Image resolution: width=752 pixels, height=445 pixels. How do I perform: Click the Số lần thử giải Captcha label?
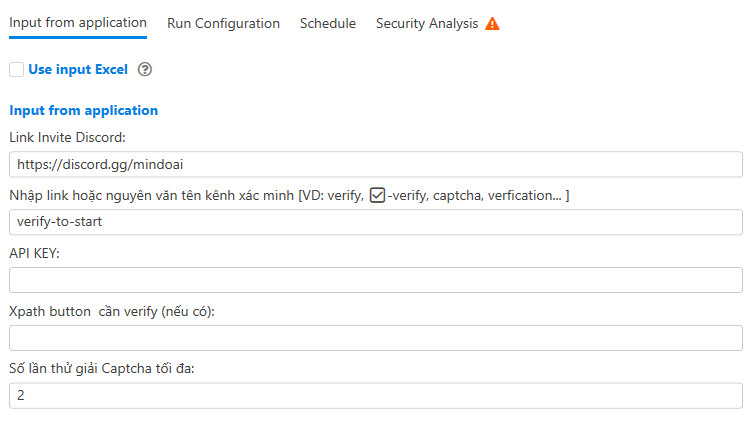click(x=102, y=369)
